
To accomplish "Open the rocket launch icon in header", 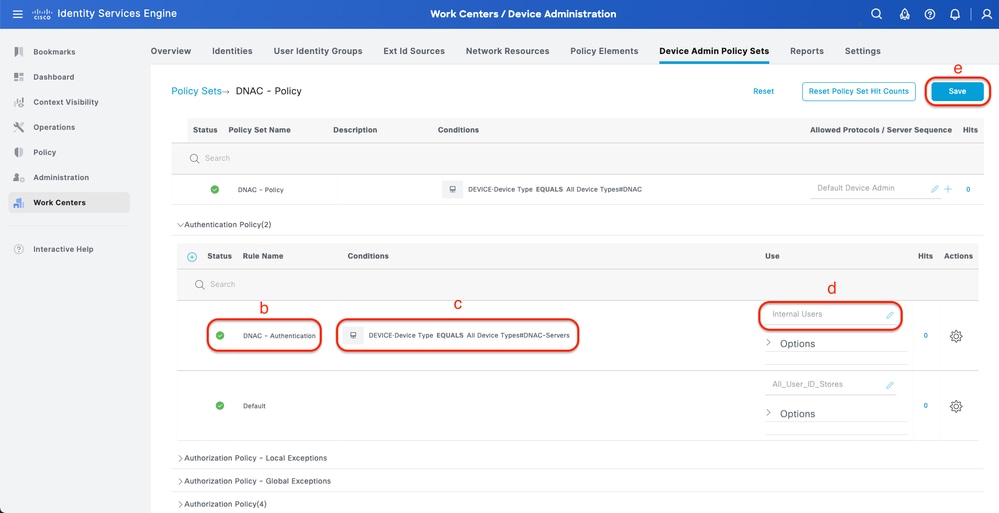I will [x=904, y=14].
